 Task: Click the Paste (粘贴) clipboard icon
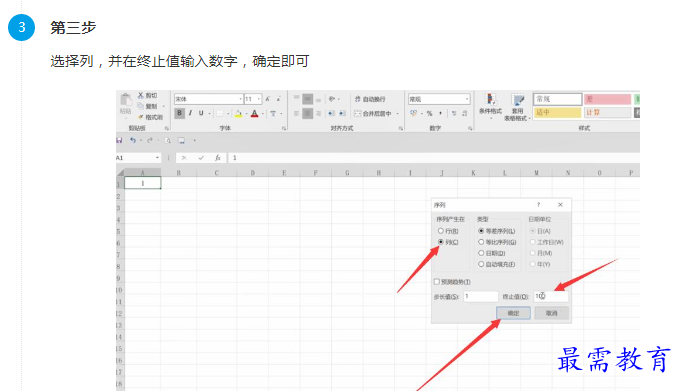tap(126, 100)
